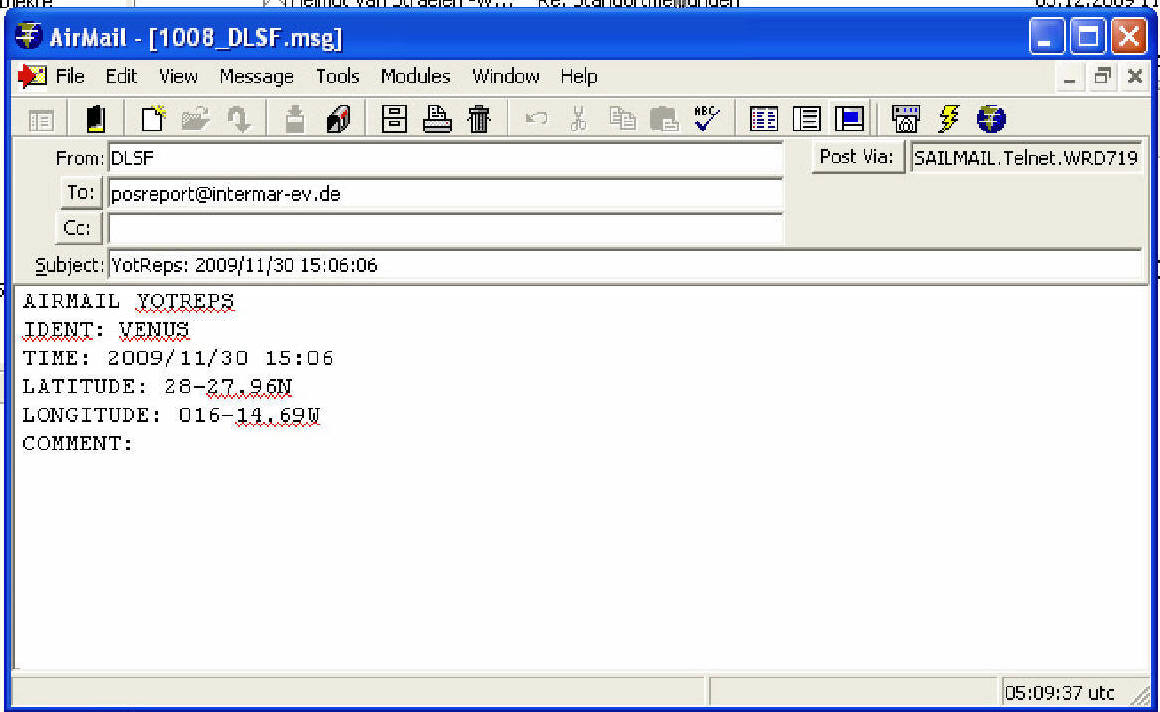Click the UTC clock in status bar
1160x712 pixels.
tap(1059, 693)
